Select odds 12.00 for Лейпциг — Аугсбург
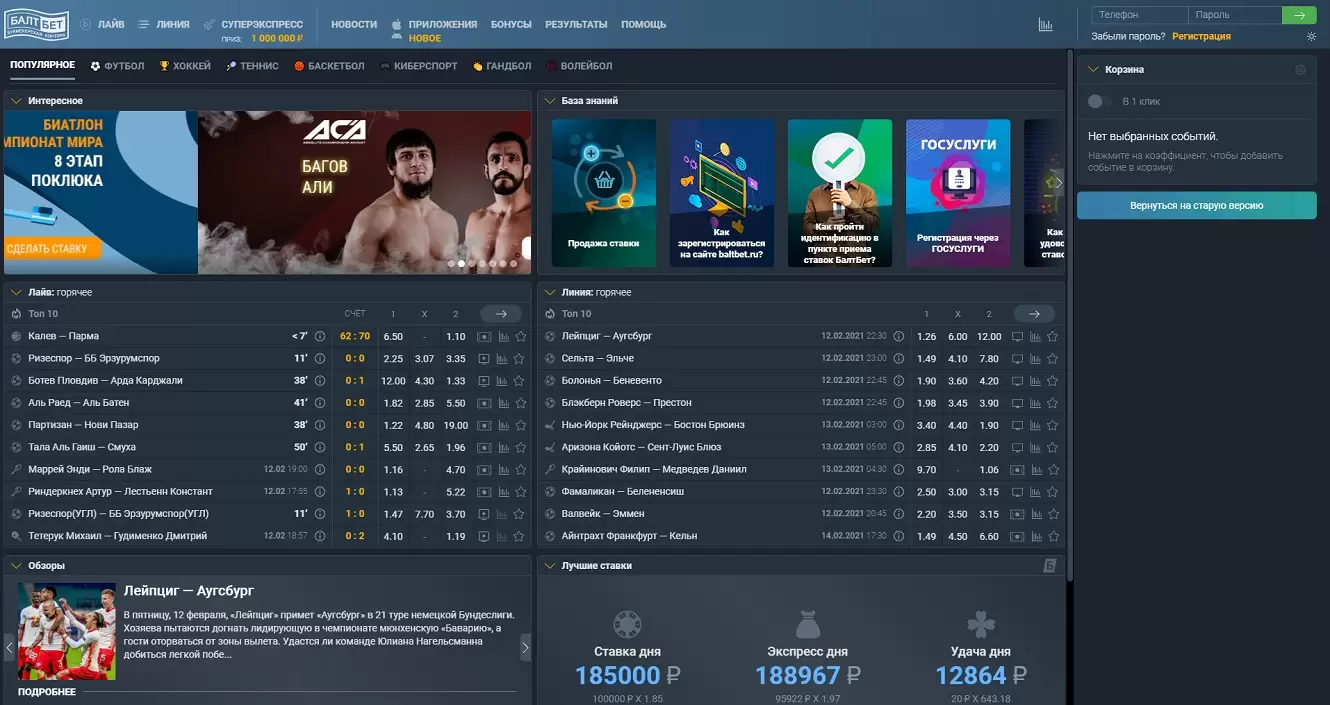The height and width of the screenshot is (705, 1330). pyautogui.click(x=989, y=336)
